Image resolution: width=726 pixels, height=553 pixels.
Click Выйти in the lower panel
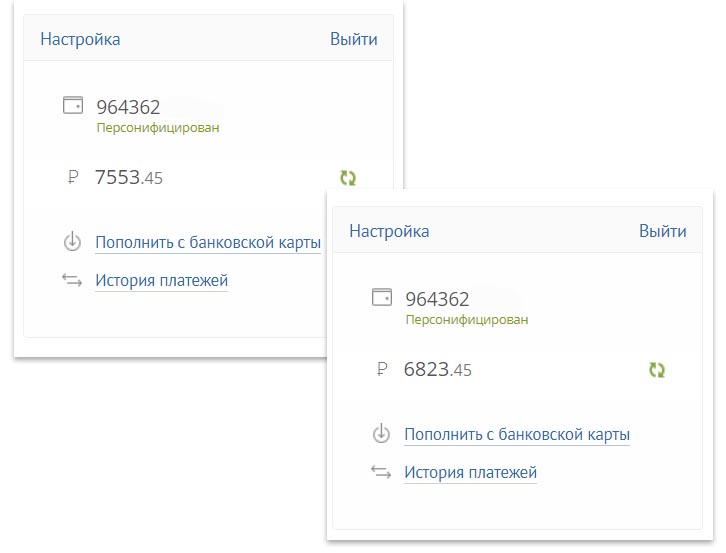(x=663, y=231)
